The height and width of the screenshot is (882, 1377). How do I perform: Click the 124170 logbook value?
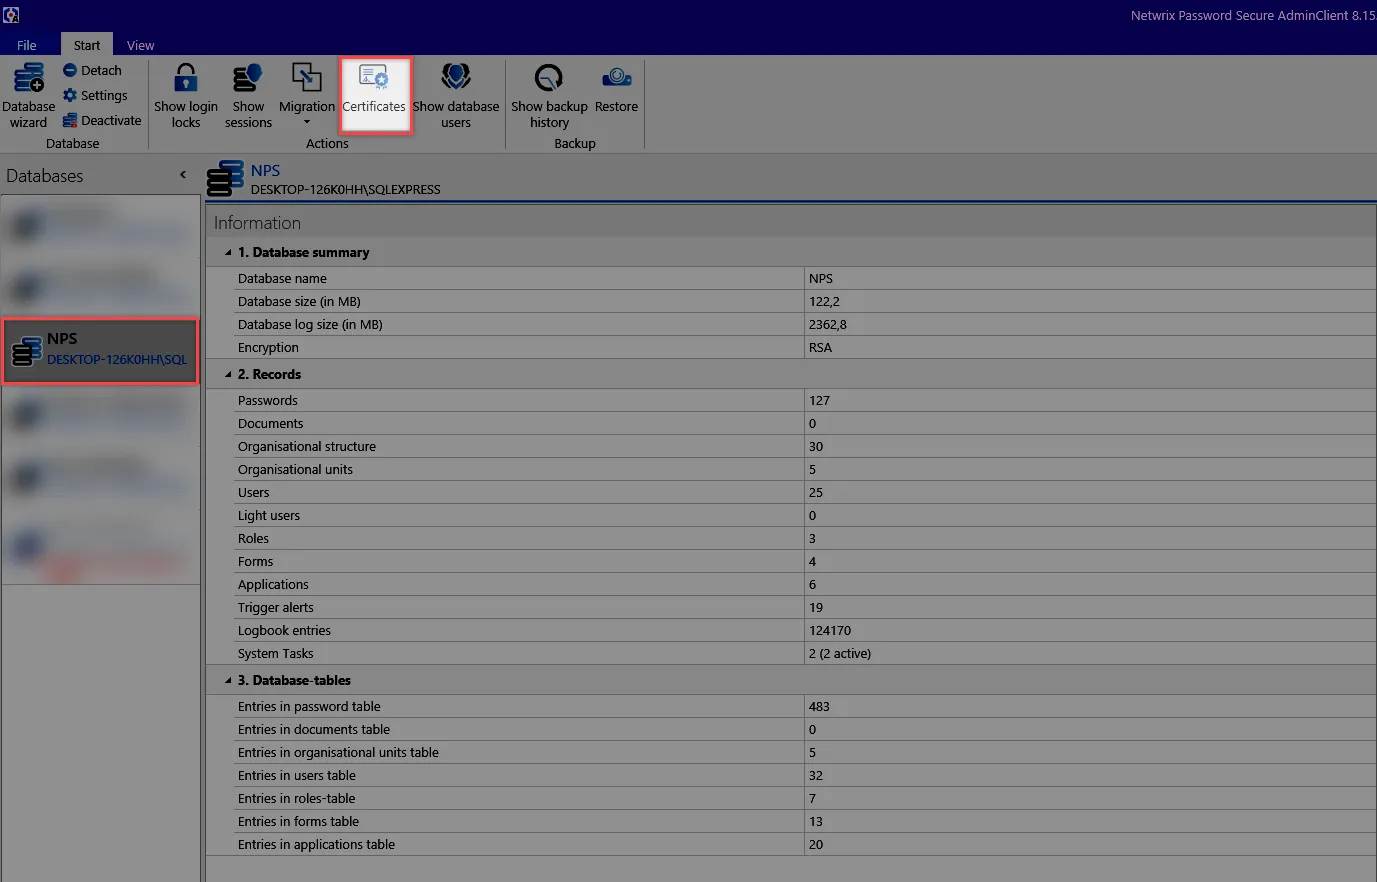point(830,631)
